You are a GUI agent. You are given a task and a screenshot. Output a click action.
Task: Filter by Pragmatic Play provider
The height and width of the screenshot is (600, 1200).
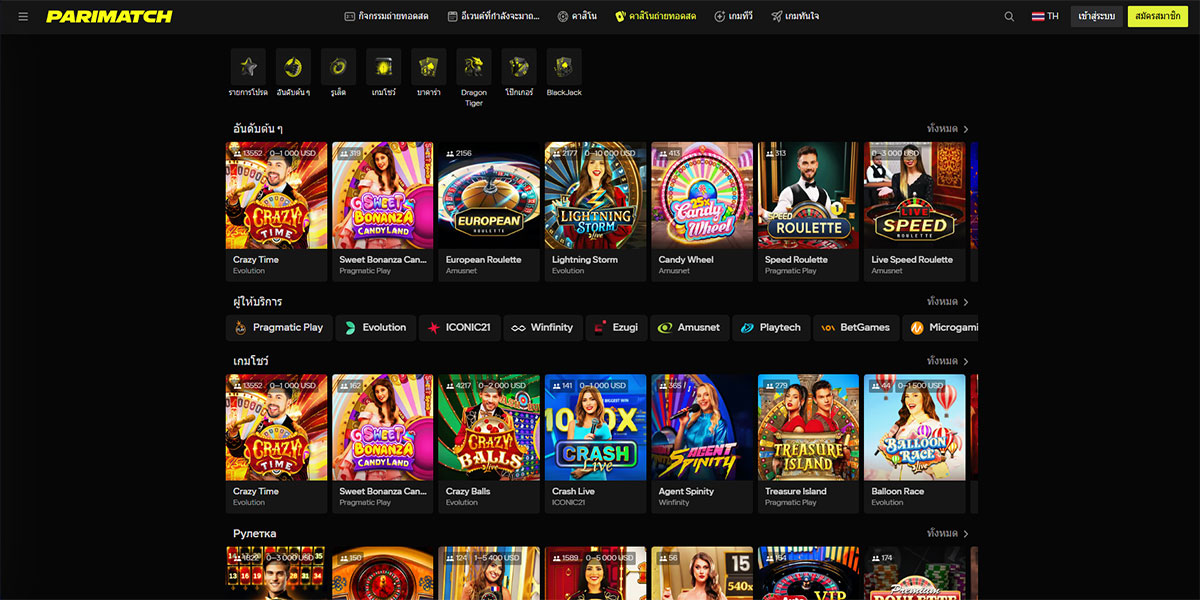pos(279,327)
